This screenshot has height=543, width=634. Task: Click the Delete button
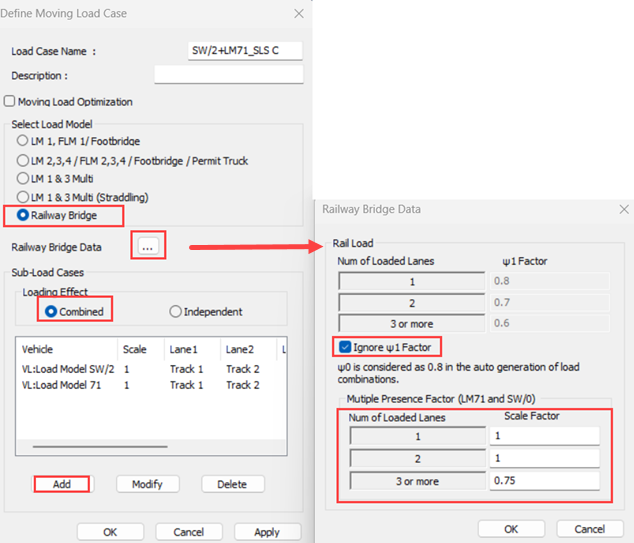232,484
